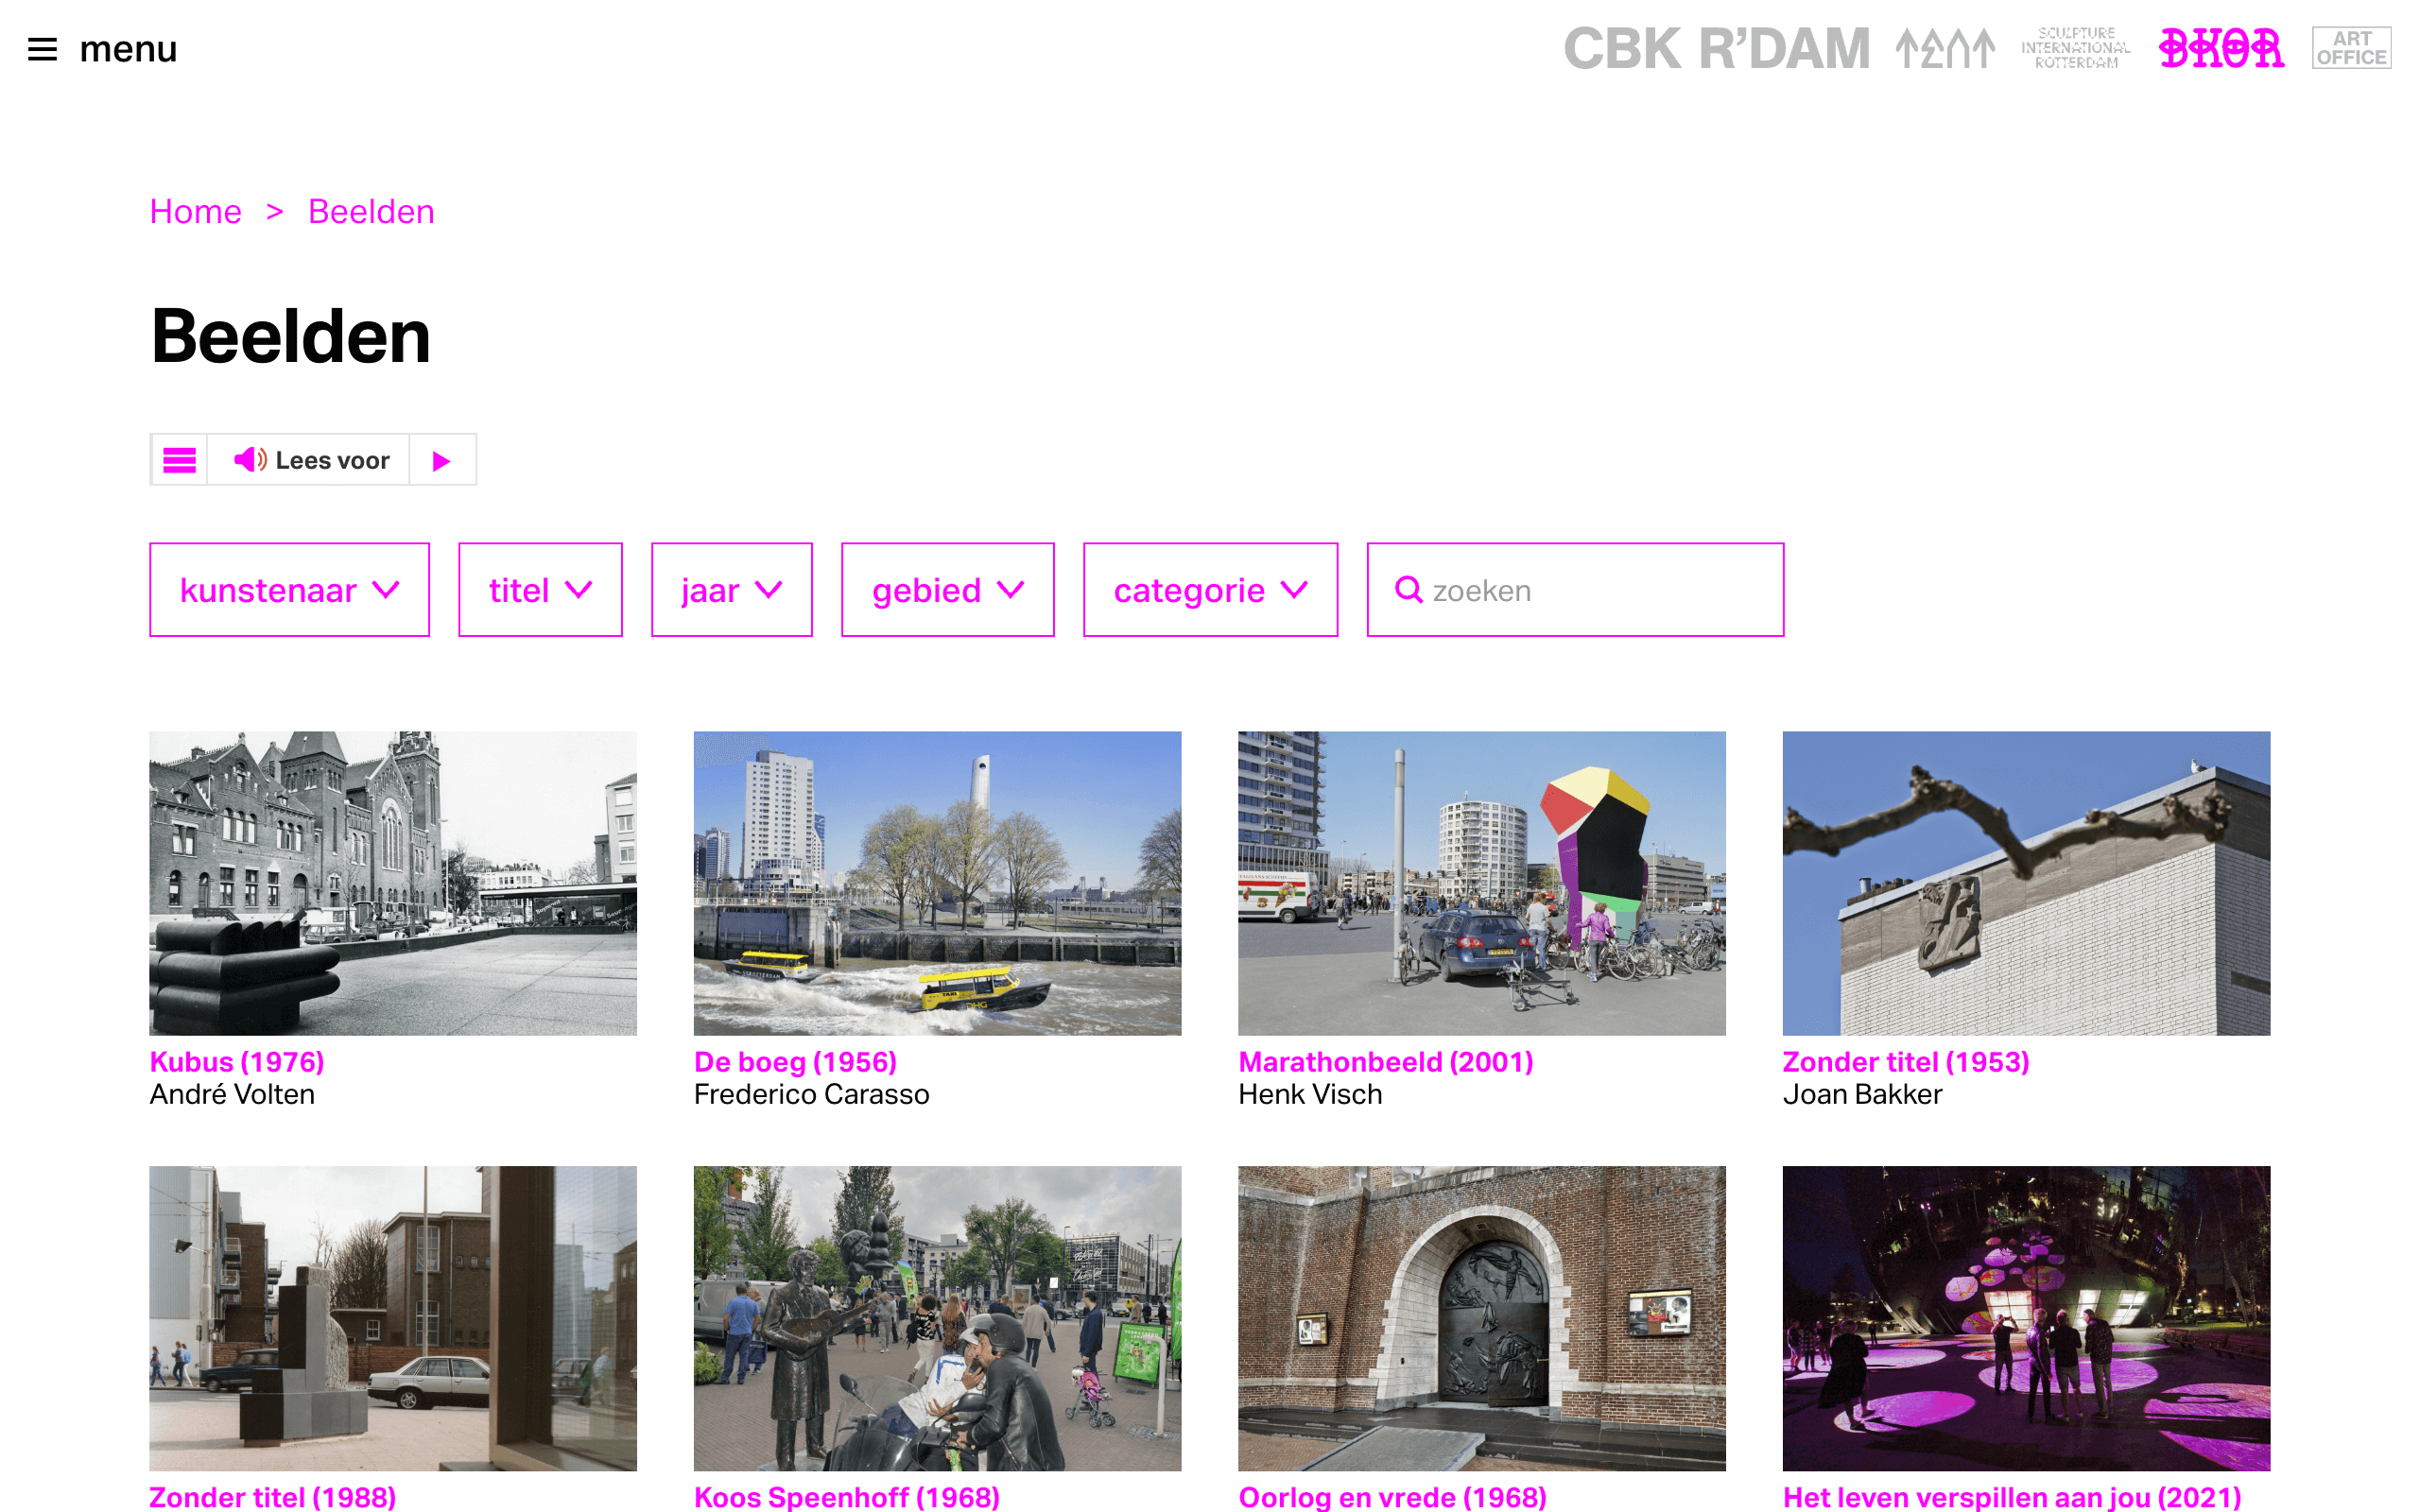Open the jaar filter dropdown
The width and height of the screenshot is (2420, 1512).
click(731, 590)
